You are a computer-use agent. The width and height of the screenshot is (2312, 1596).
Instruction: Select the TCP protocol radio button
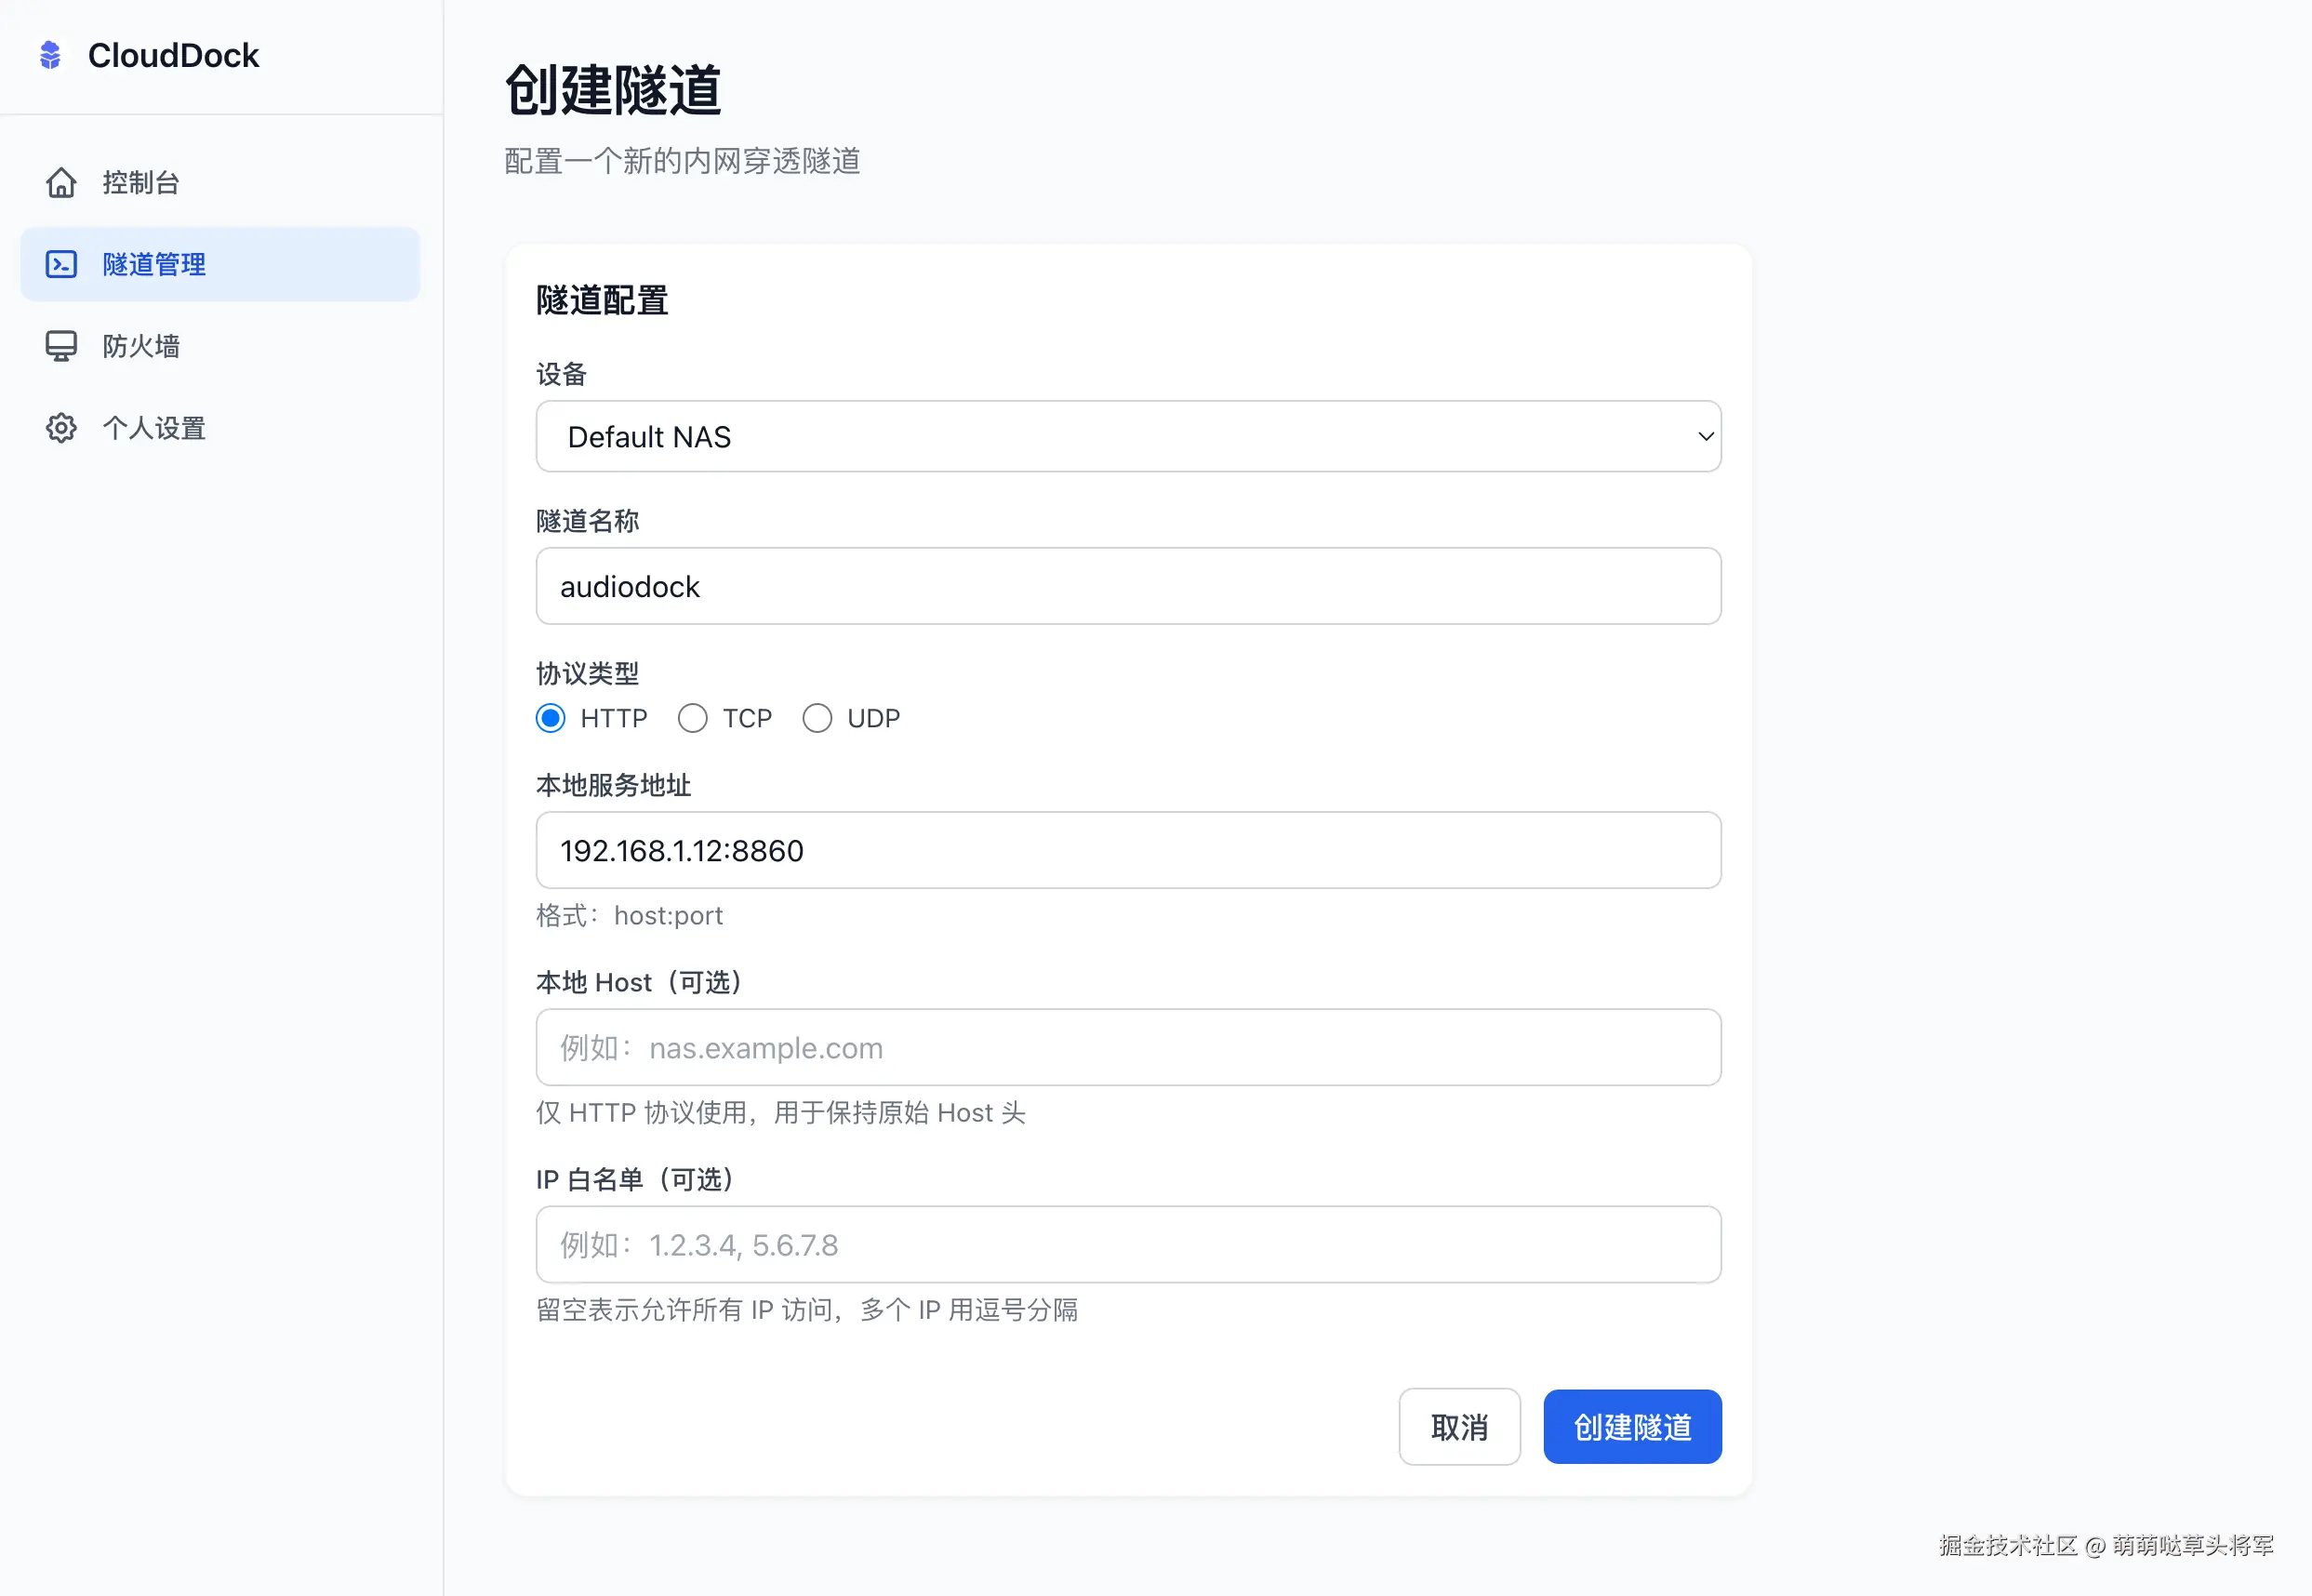click(x=692, y=718)
